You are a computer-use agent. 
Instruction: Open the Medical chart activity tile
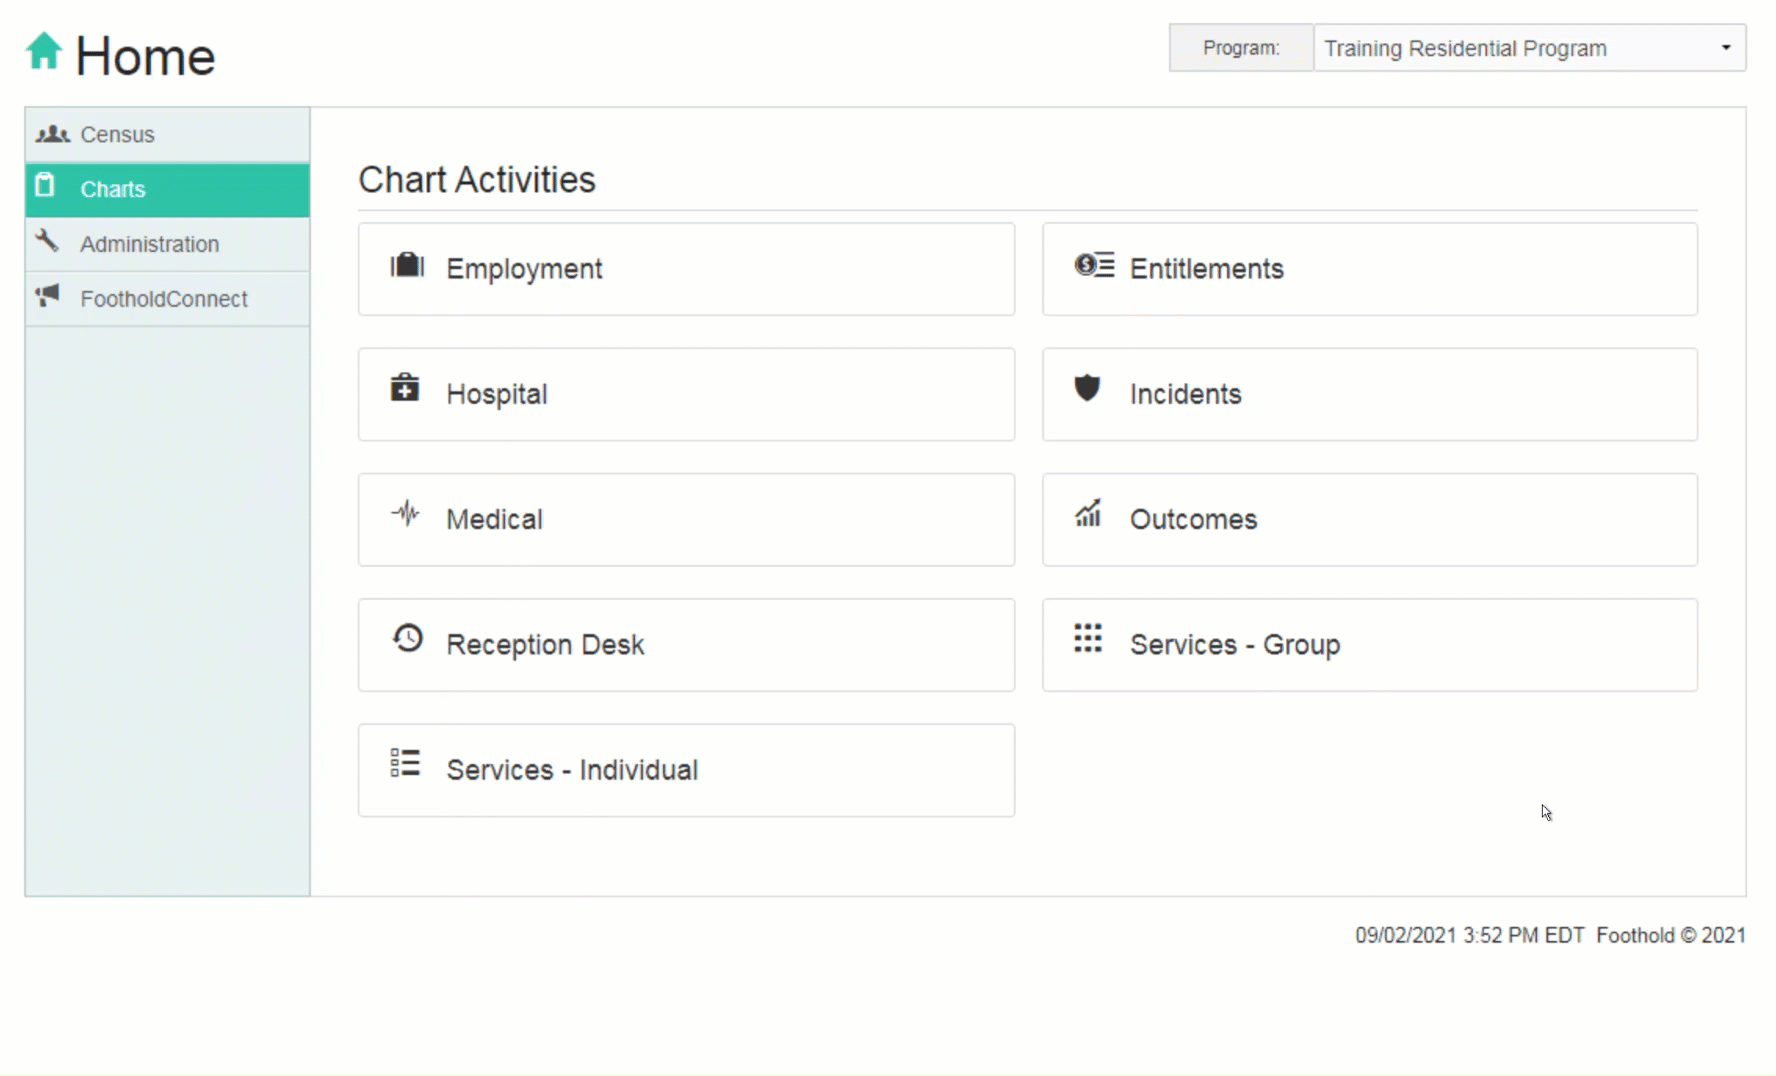click(686, 520)
